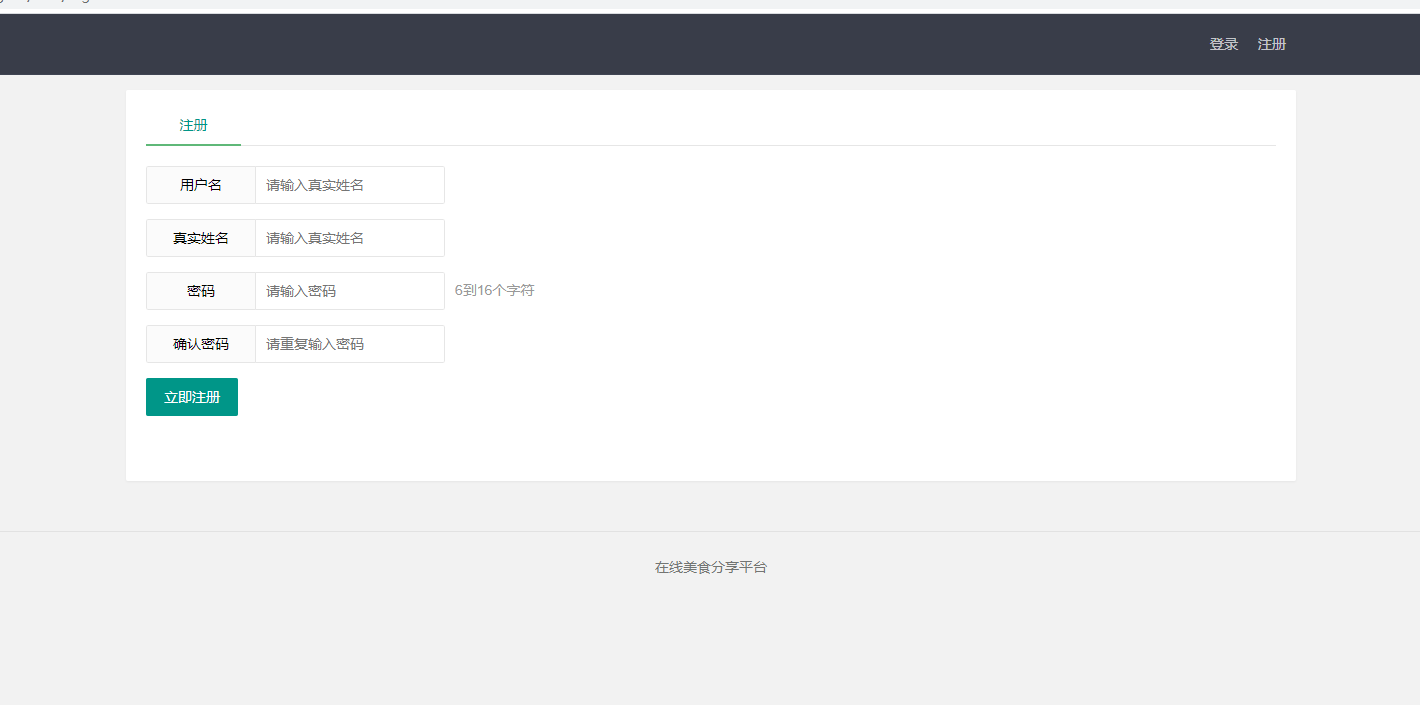Switch to the 注册 tab in panel
This screenshot has height=705, width=1420.
pyautogui.click(x=193, y=125)
